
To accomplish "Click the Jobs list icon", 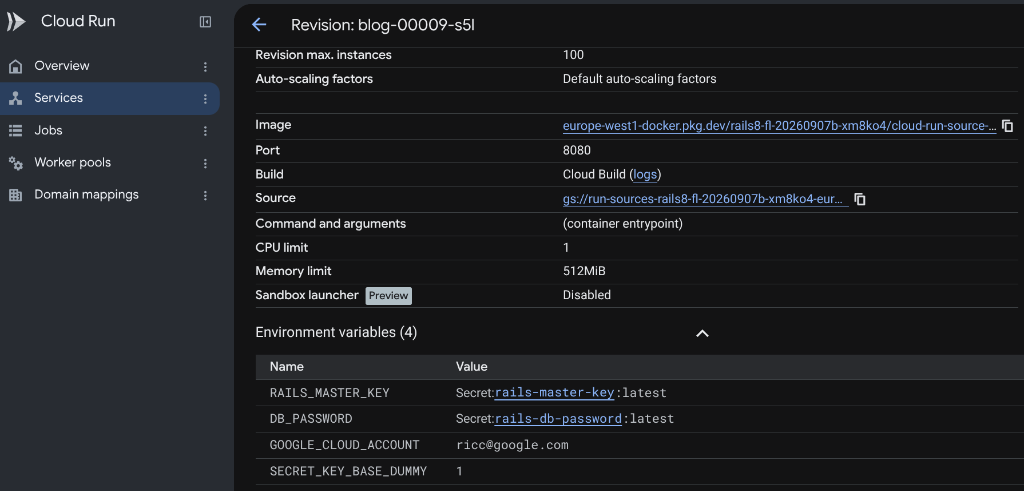I will pos(16,131).
